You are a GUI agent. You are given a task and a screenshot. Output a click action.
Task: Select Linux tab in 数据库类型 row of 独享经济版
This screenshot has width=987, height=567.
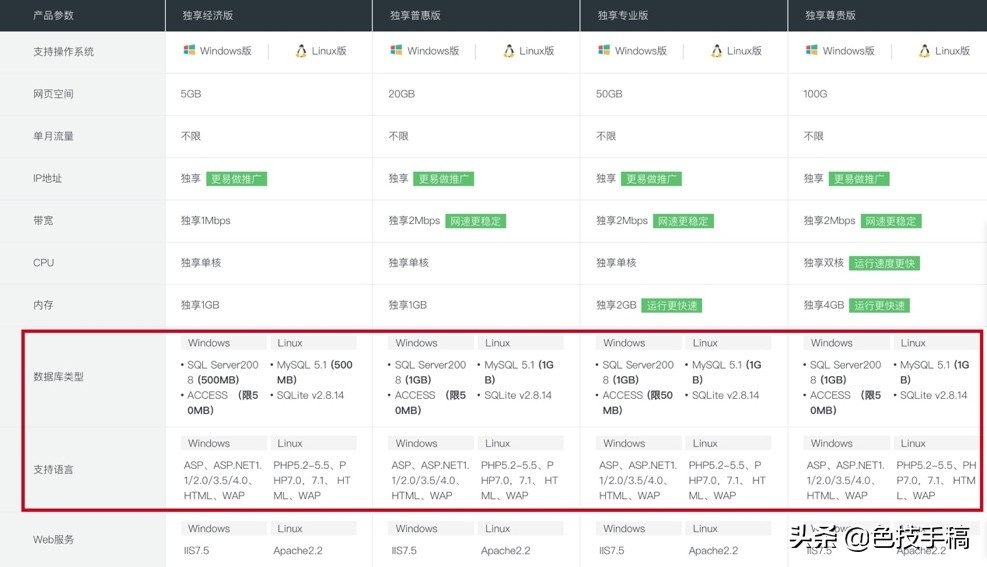[313, 343]
